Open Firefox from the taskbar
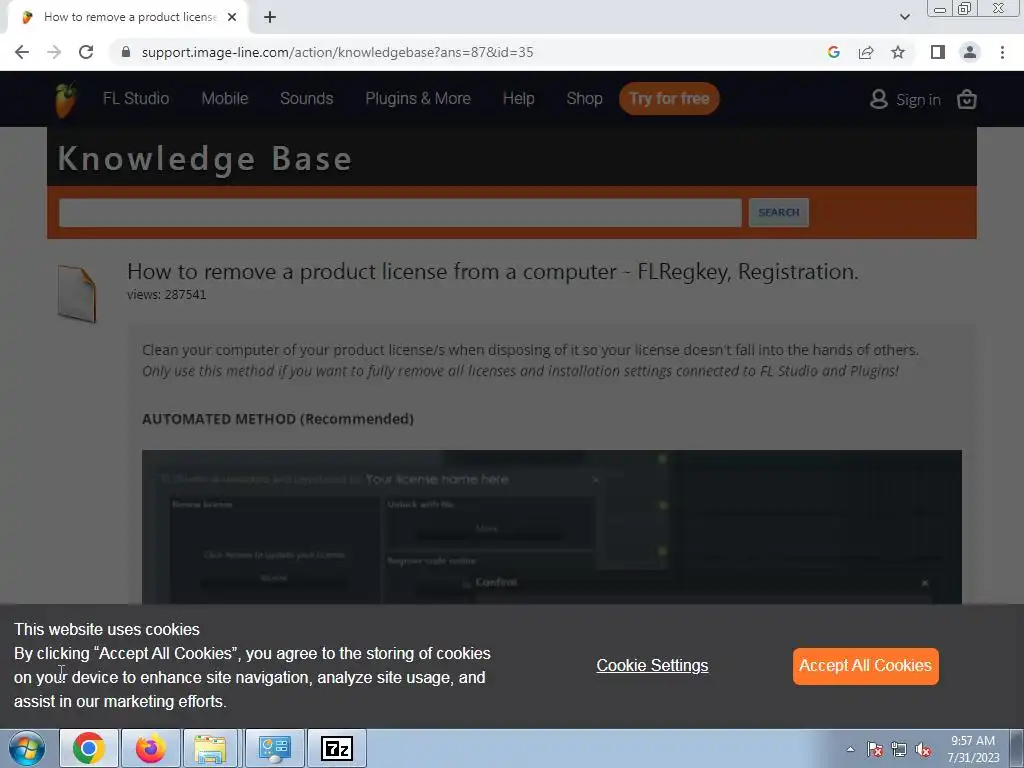1024x768 pixels. click(x=151, y=748)
